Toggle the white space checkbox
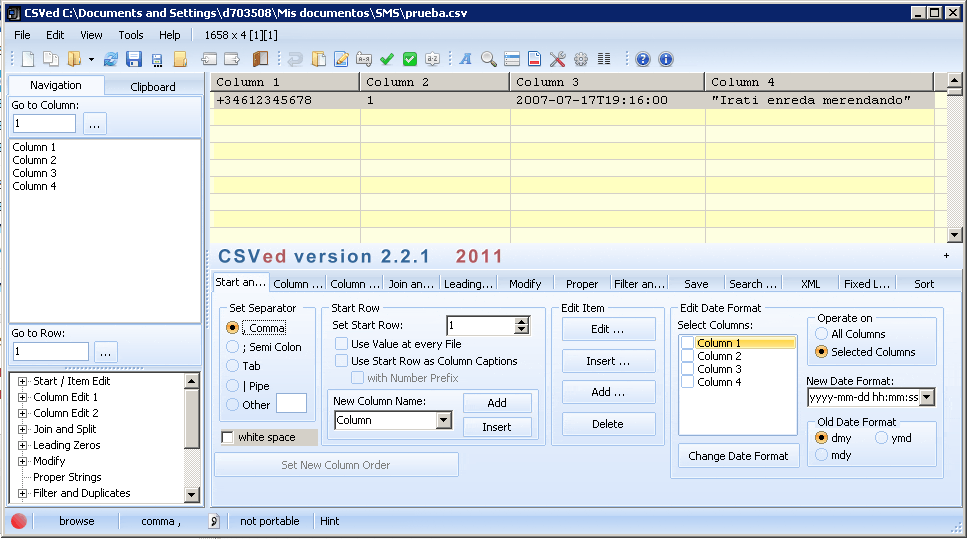967x539 pixels. point(228,437)
